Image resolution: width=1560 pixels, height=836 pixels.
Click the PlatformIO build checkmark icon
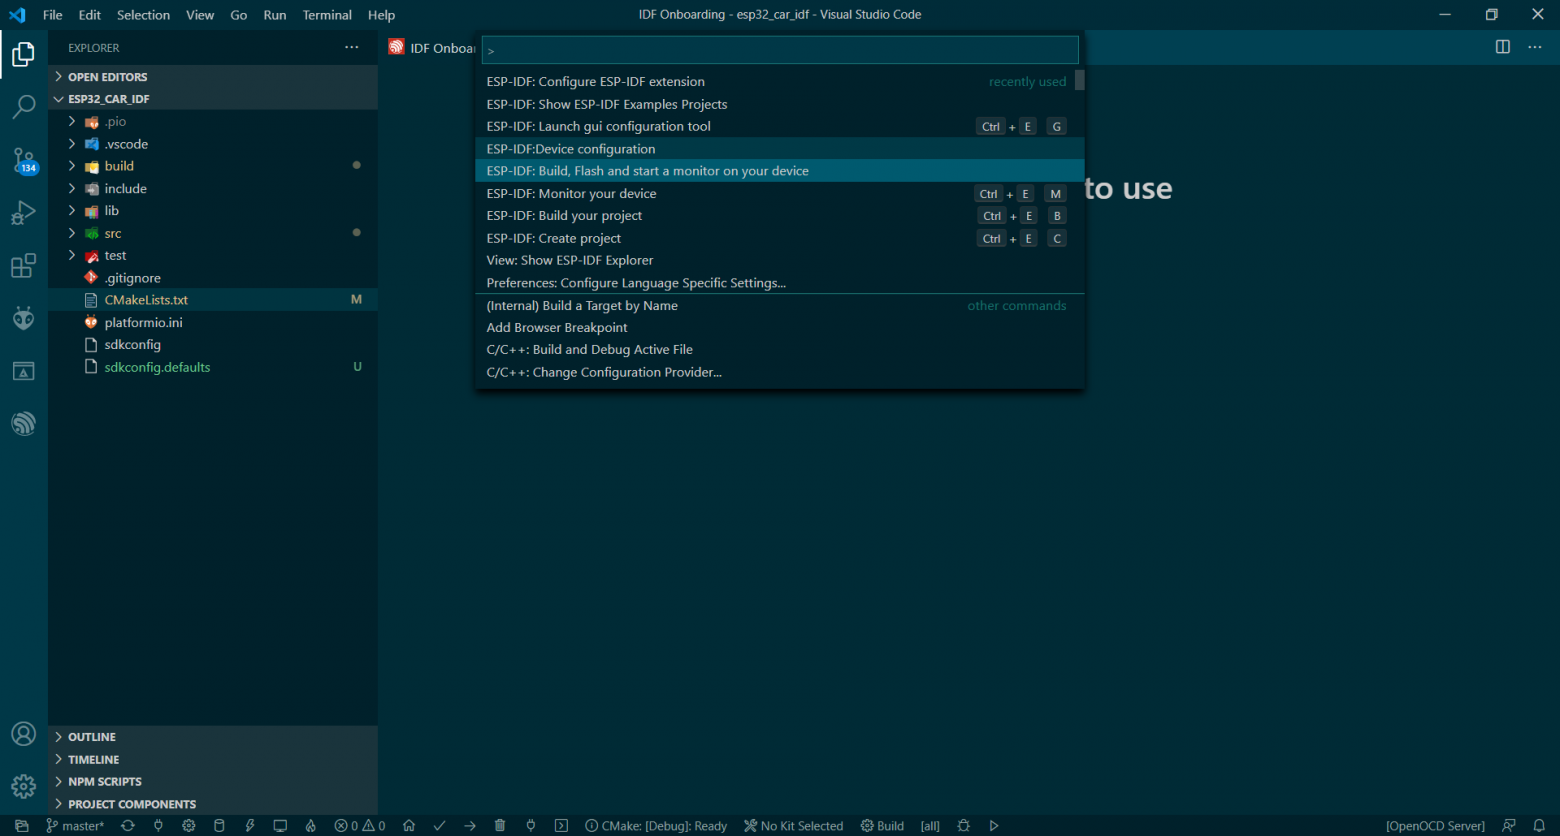(439, 826)
